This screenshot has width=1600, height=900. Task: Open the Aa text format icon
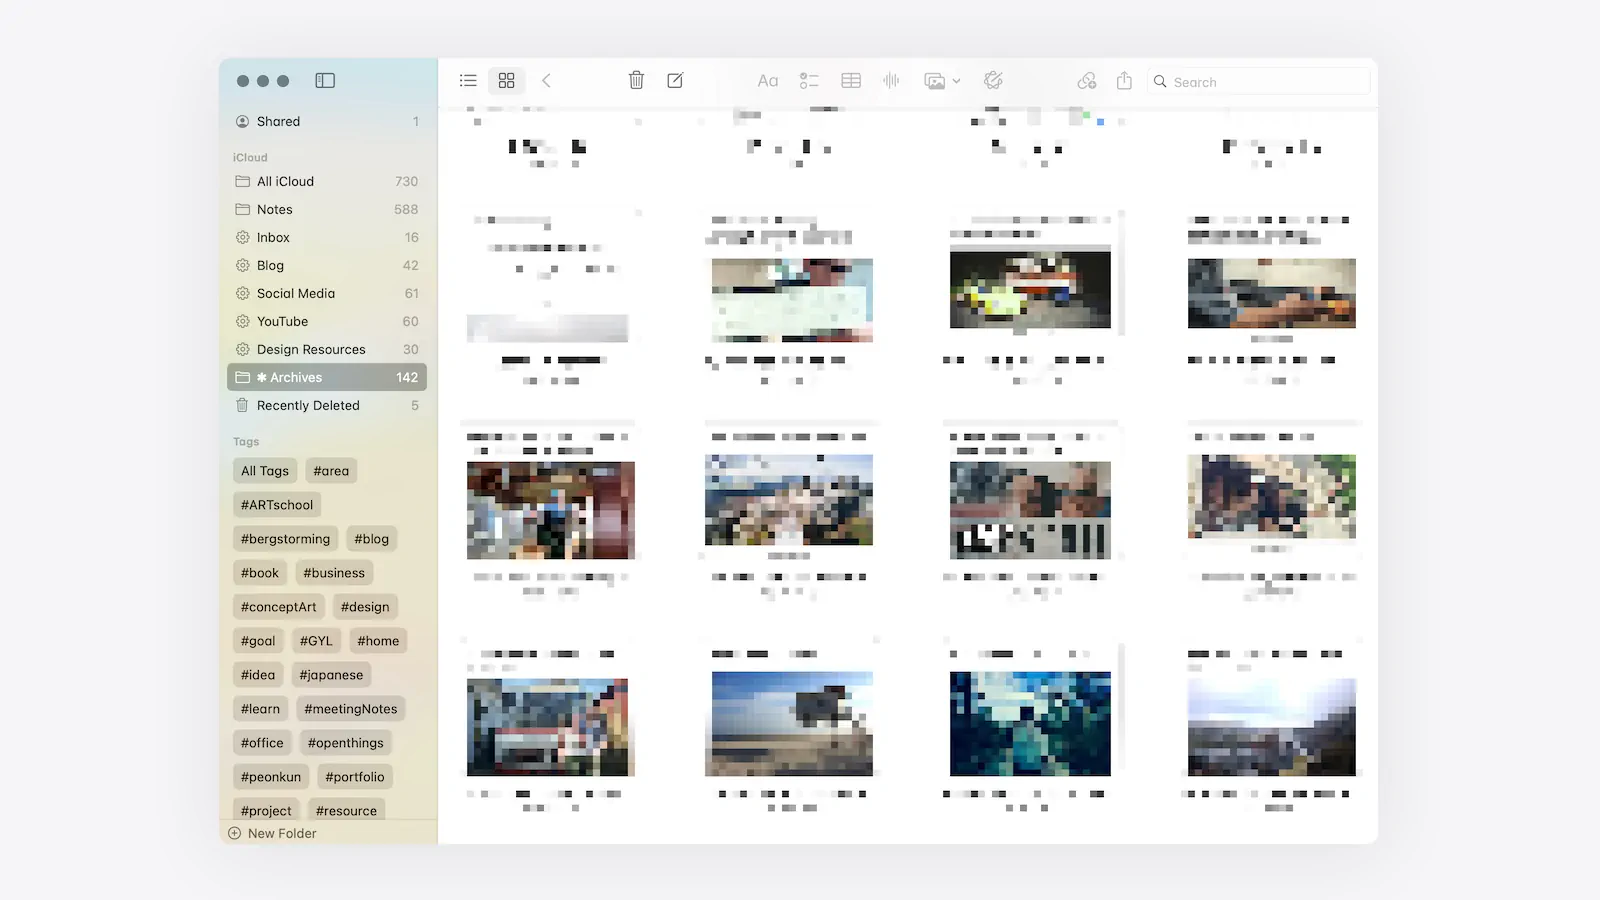tap(767, 81)
